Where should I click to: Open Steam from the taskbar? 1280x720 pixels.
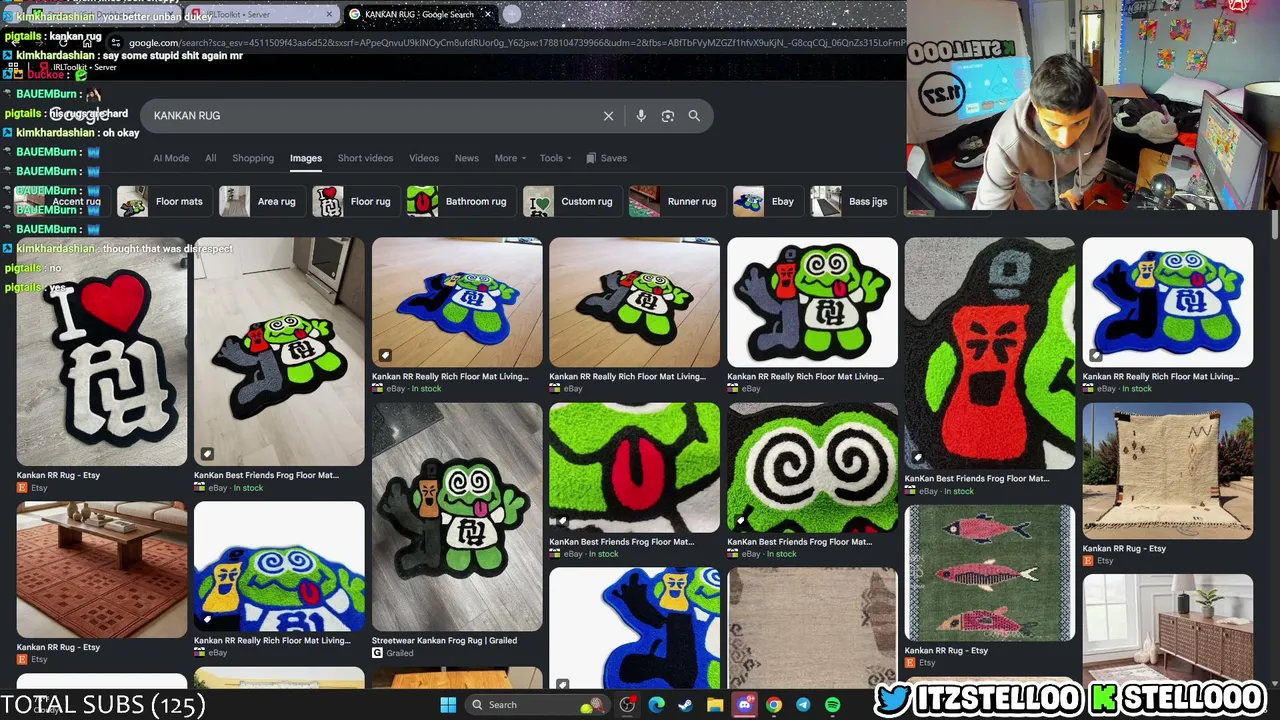tap(685, 705)
